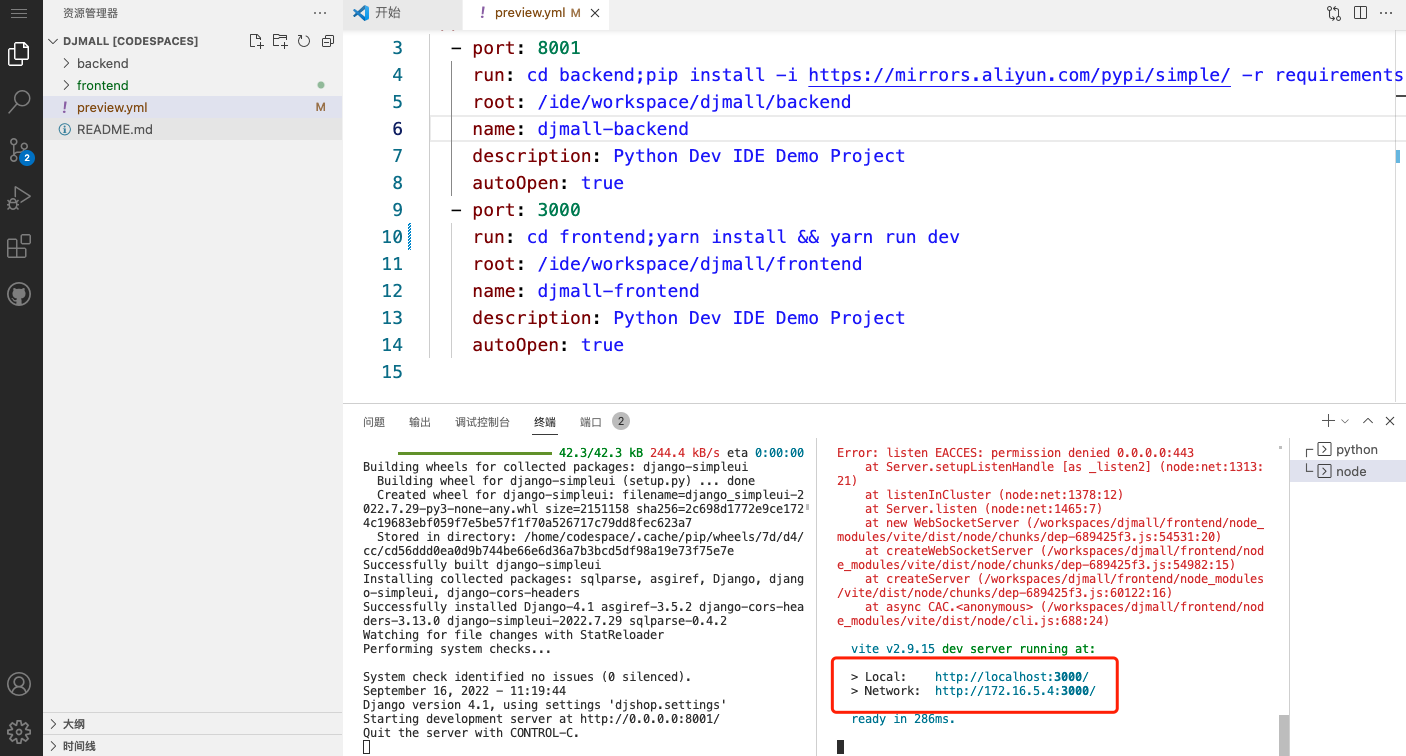Viewport: 1406px width, 756px height.
Task: Maximize the terminal panel size
Action: [1368, 421]
